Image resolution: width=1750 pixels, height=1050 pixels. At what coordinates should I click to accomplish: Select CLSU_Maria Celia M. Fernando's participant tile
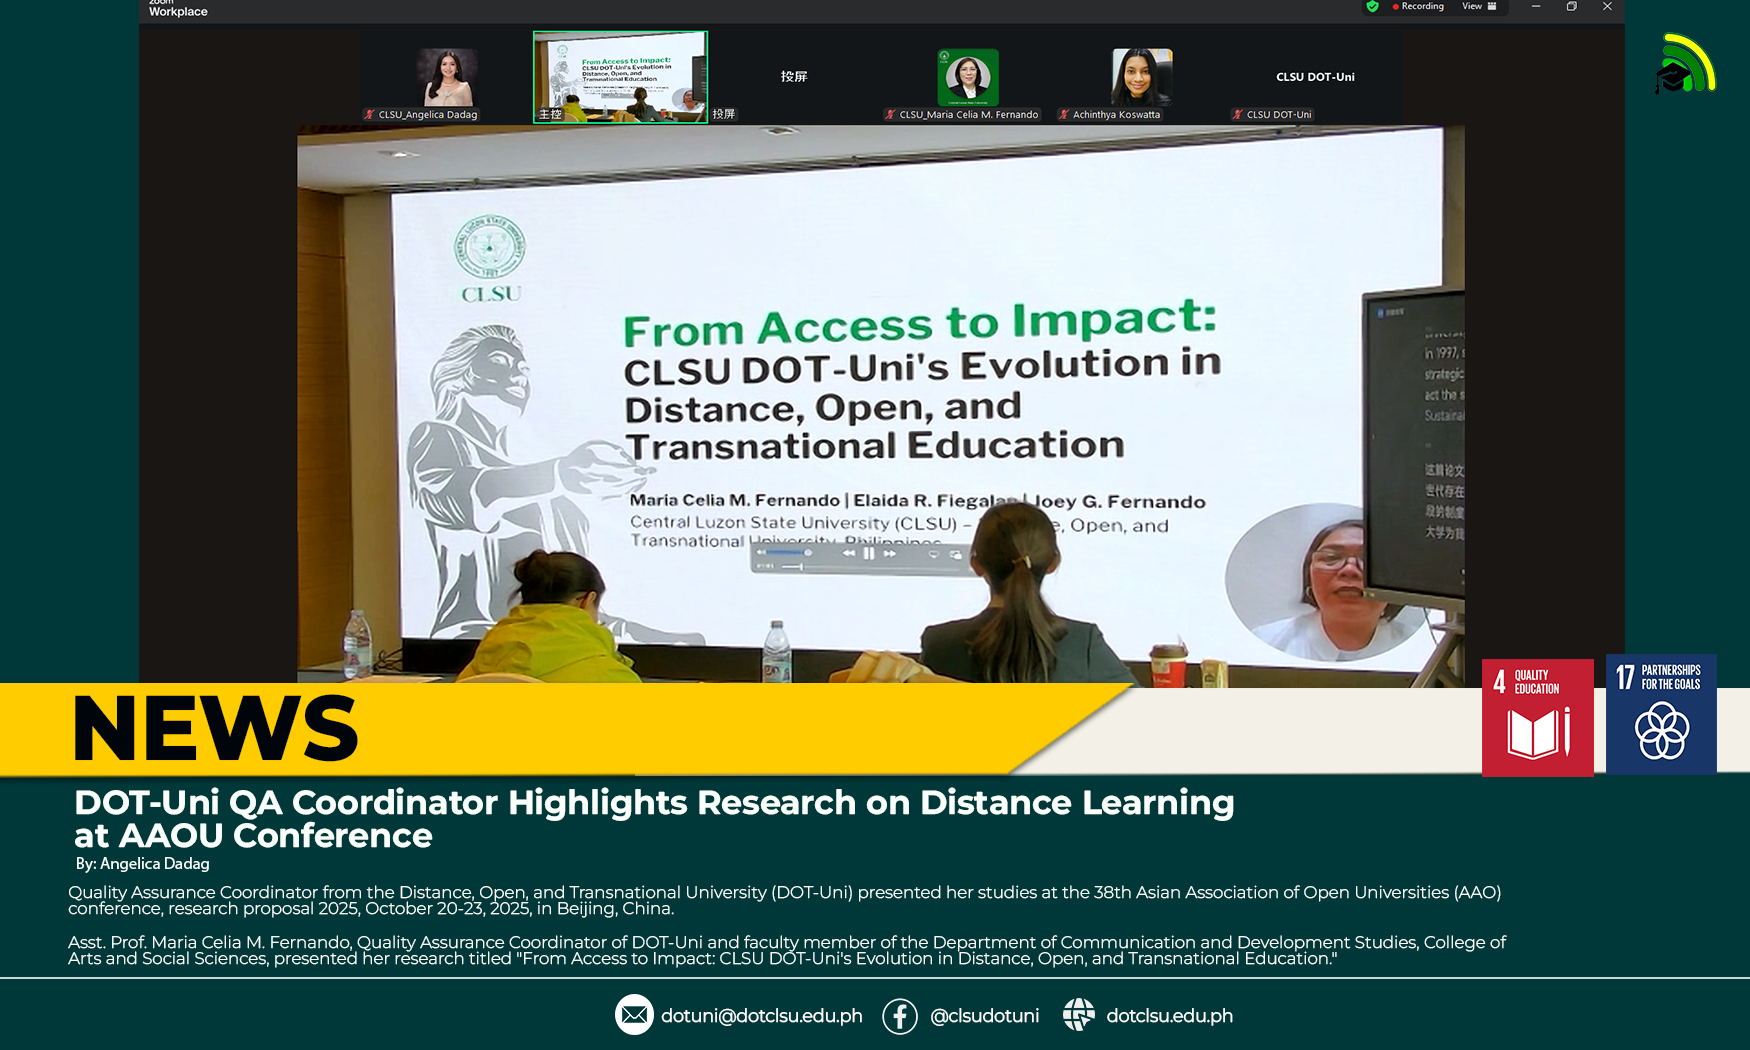click(967, 77)
